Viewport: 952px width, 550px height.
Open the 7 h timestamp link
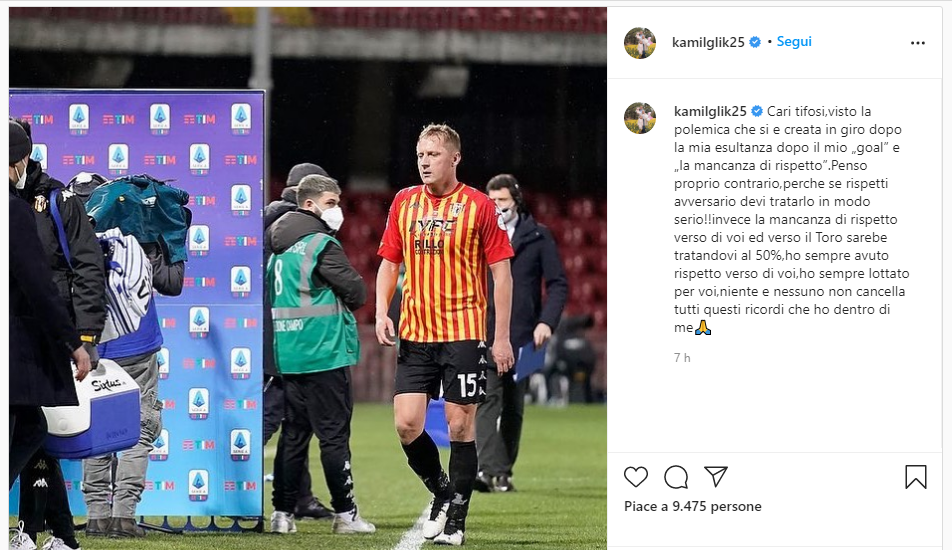click(682, 358)
